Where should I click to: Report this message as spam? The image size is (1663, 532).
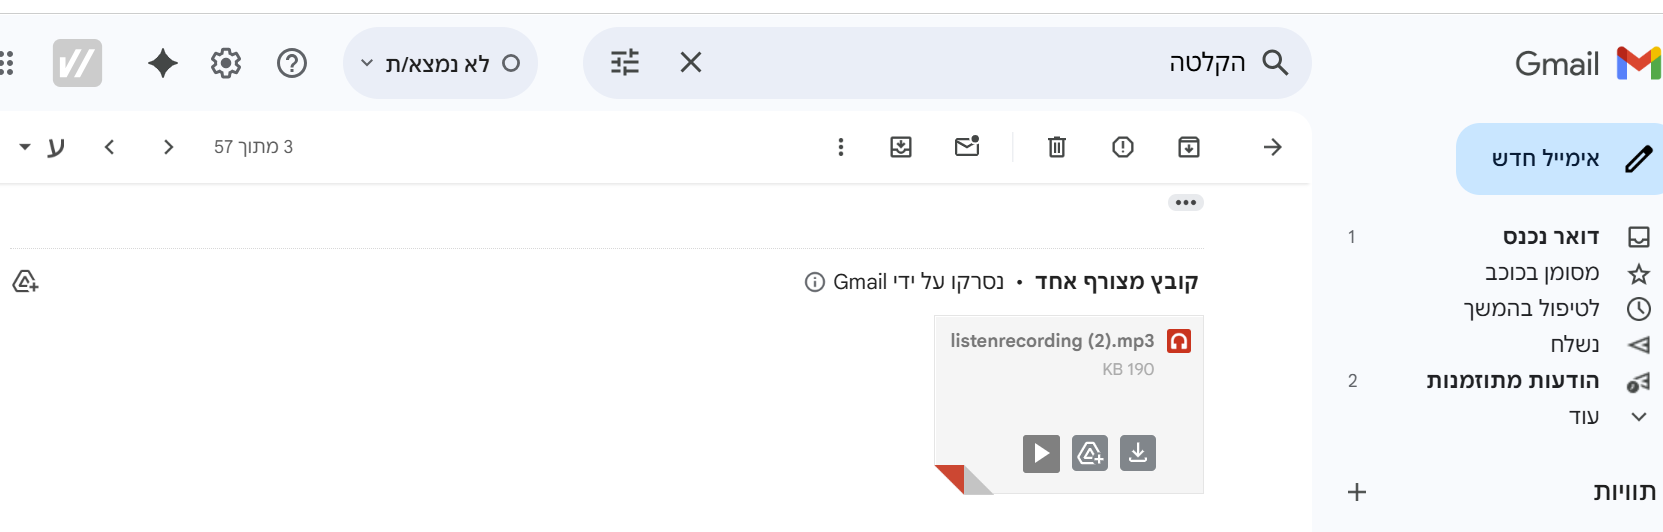[x=1122, y=147]
